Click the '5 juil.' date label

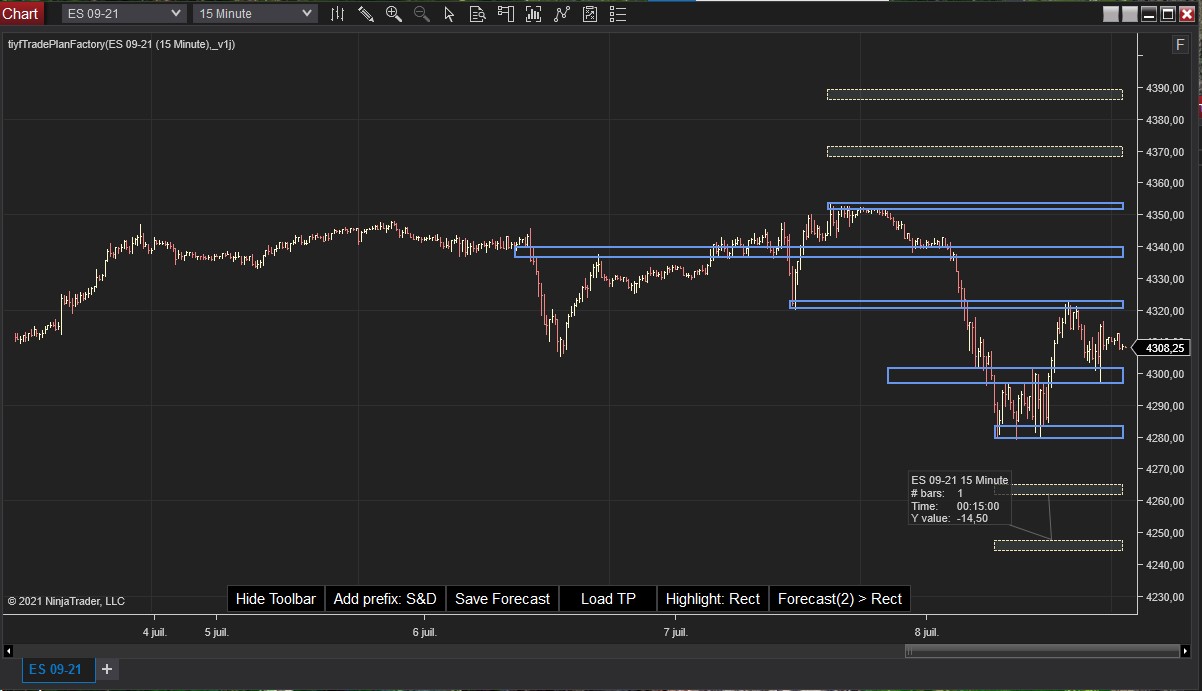[x=216, y=632]
